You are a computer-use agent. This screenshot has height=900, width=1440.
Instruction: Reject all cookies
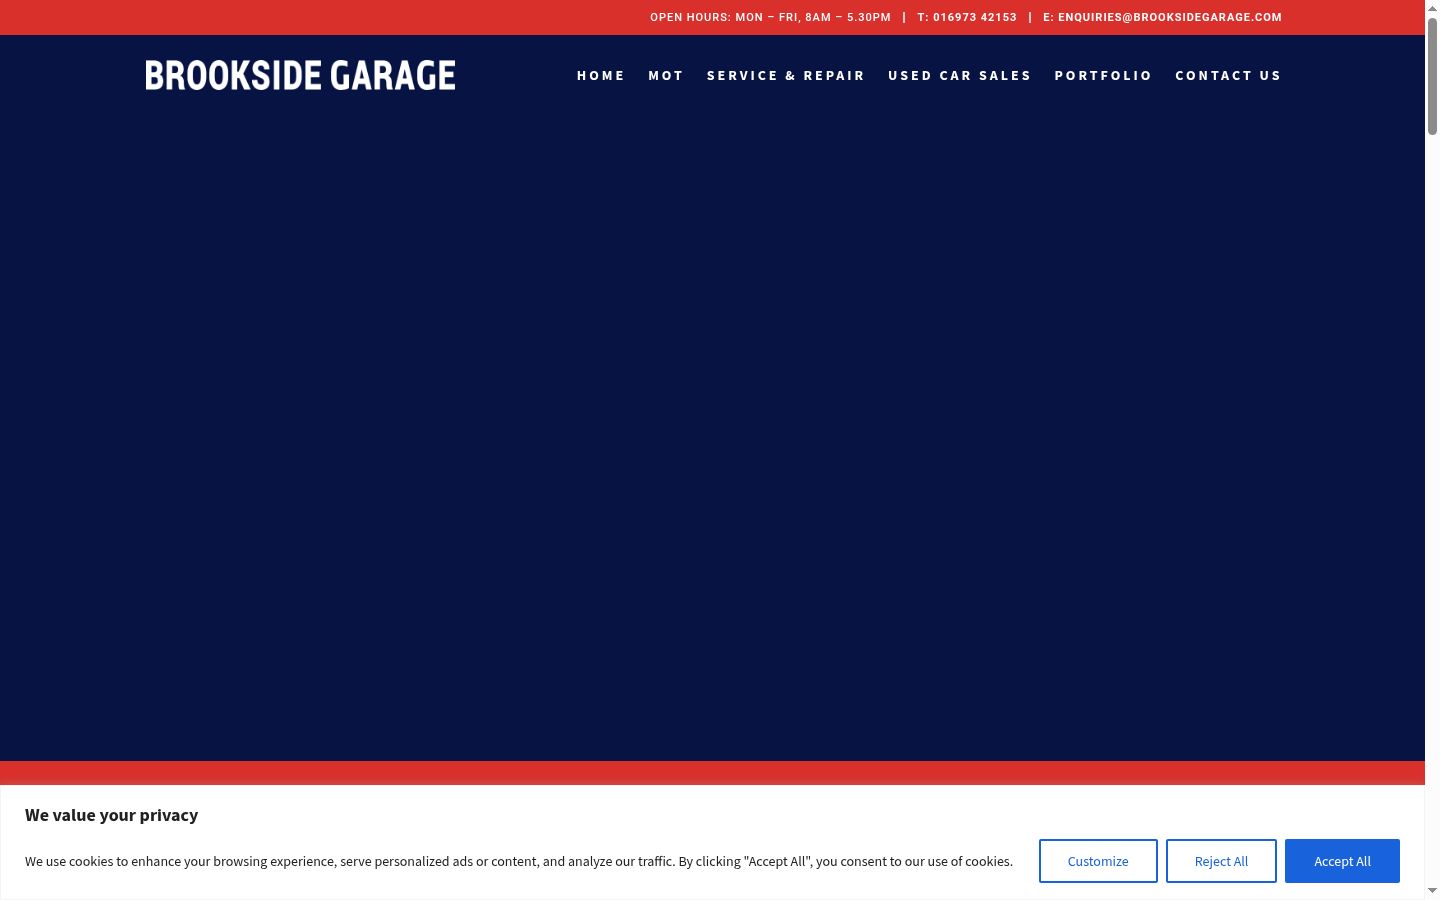1221,861
